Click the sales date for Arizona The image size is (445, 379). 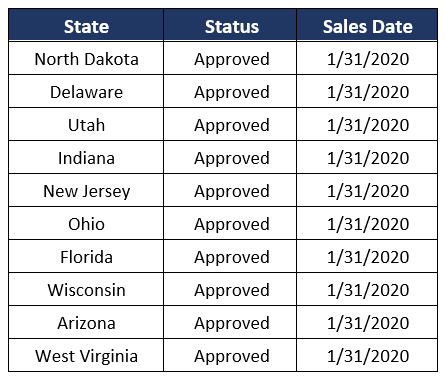pyautogui.click(x=367, y=322)
